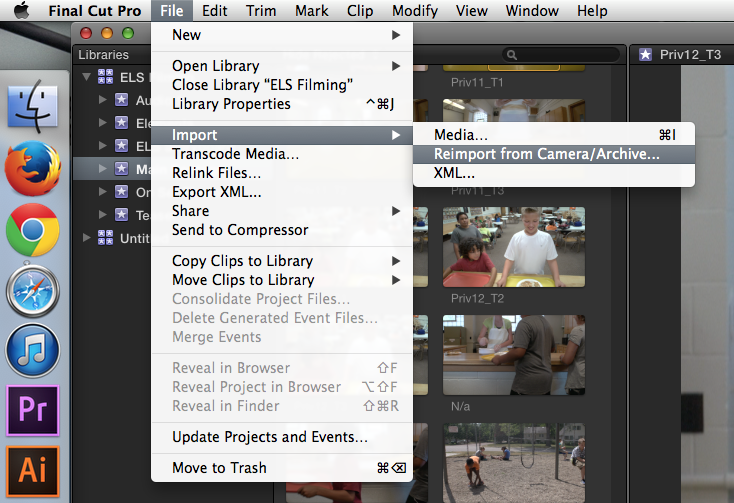Image resolution: width=734 pixels, height=503 pixels.
Task: Open Google Chrome in the dock
Action: click(33, 230)
